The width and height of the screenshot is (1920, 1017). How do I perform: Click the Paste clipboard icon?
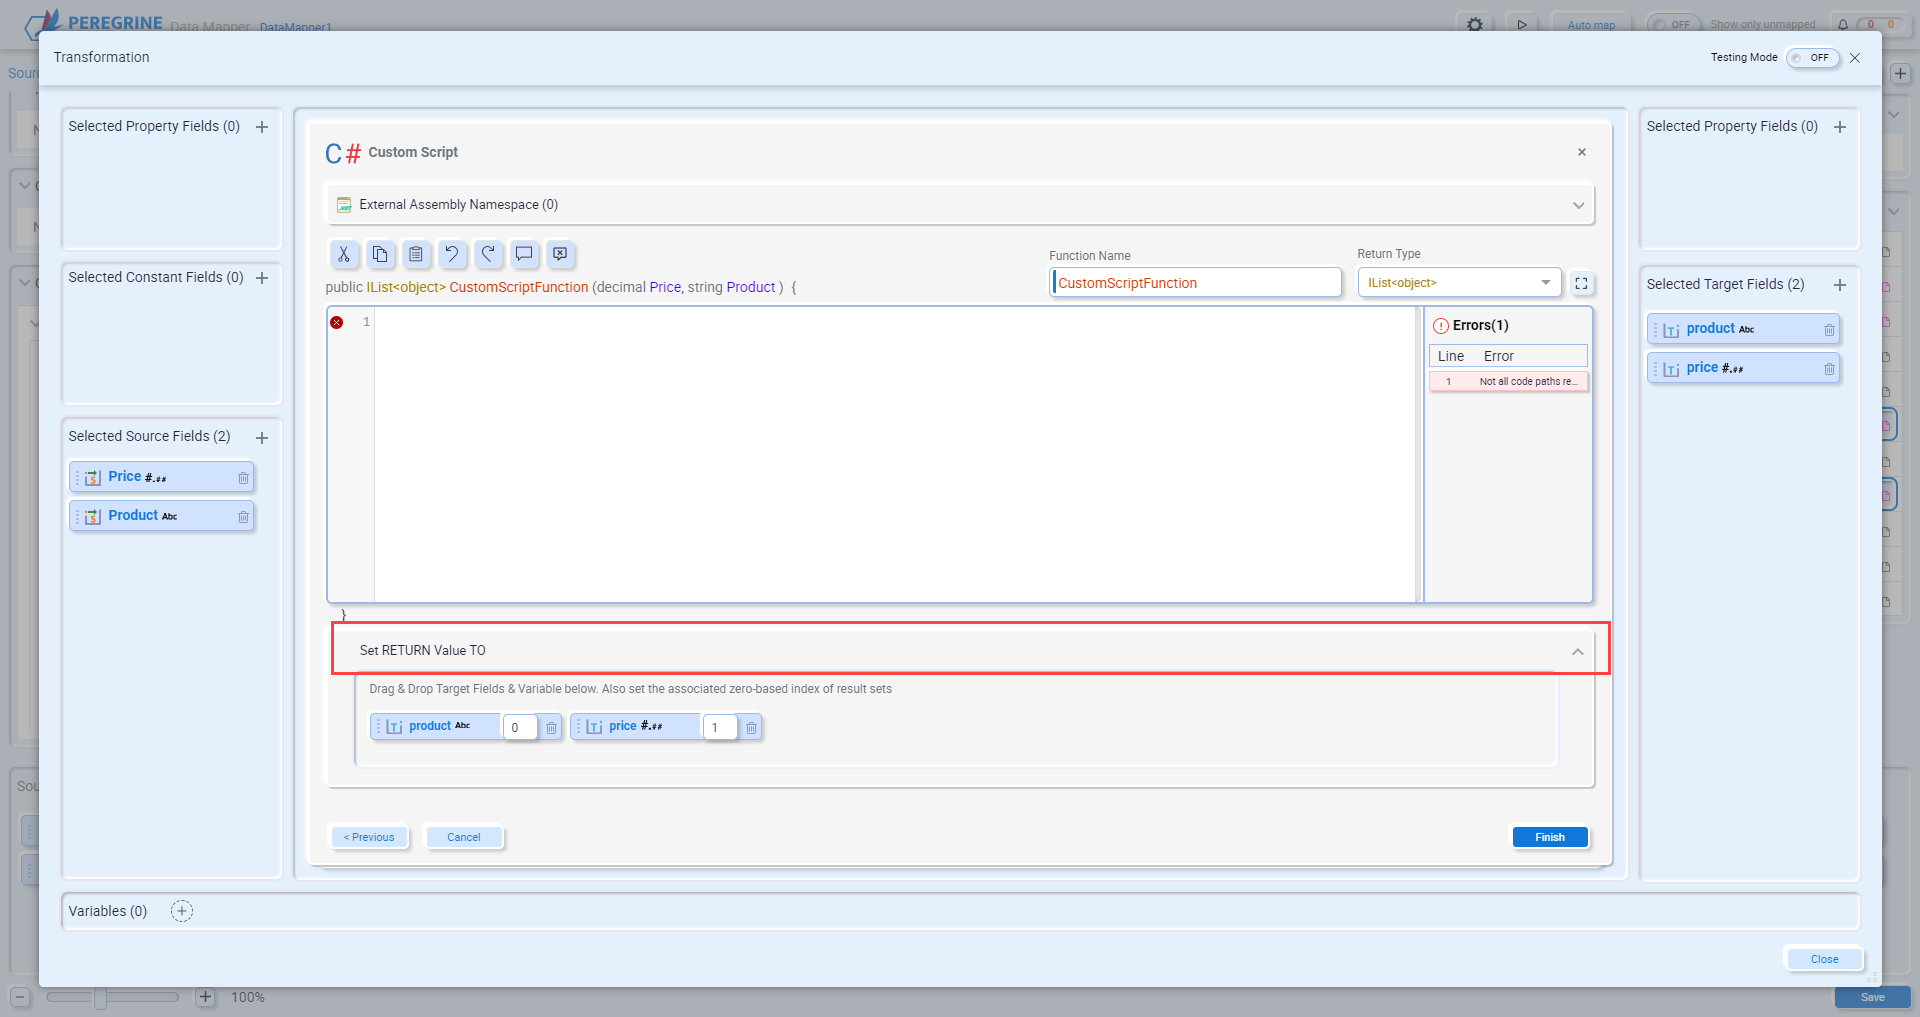416,254
